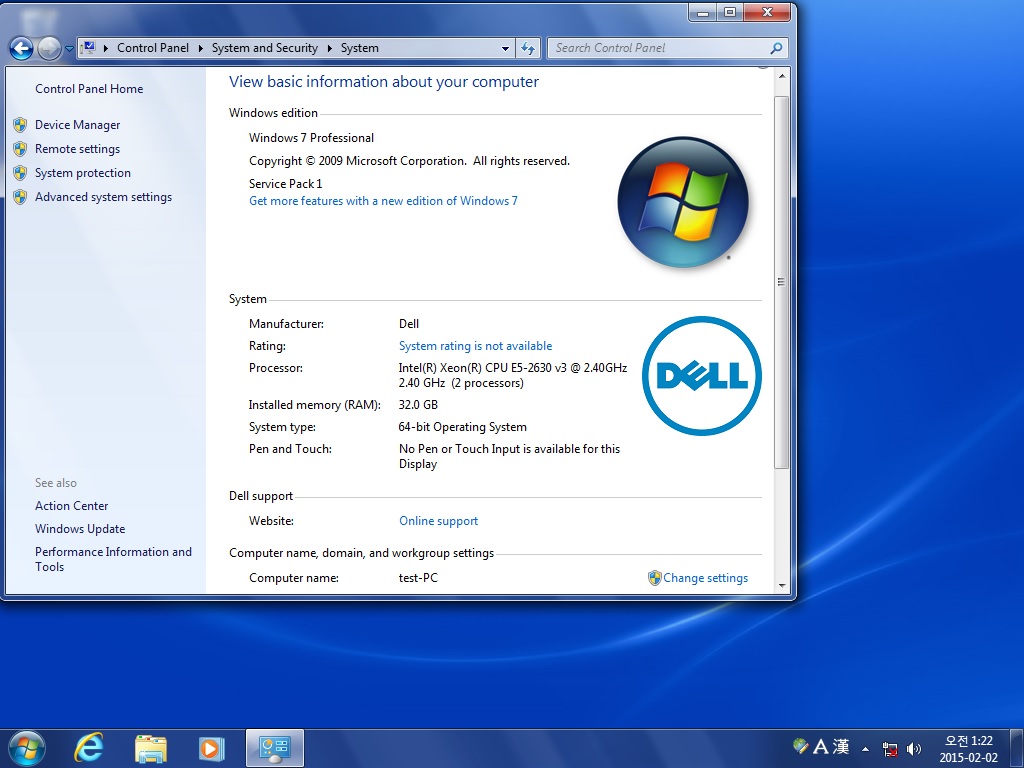The height and width of the screenshot is (768, 1024).
Task: Open System protection
Action: tap(83, 173)
